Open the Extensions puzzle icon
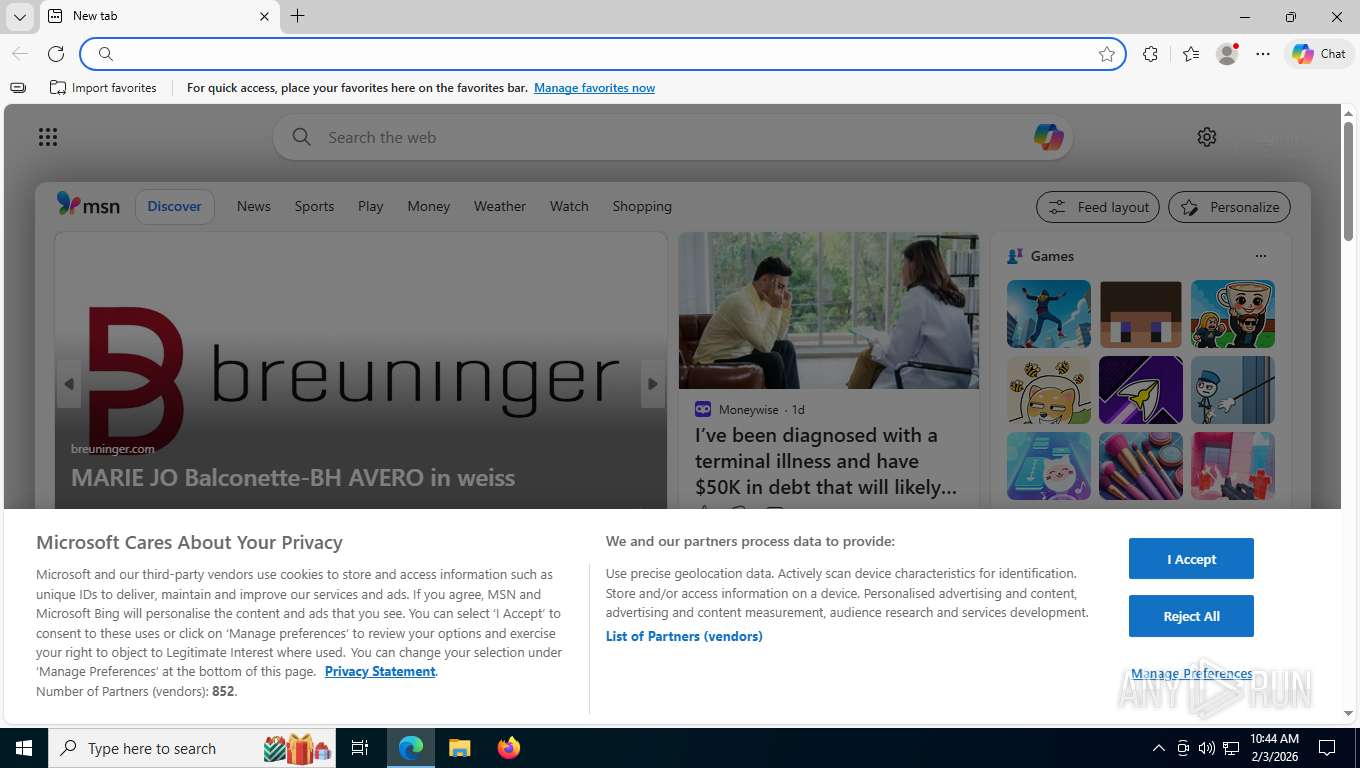Viewport: 1360px width, 768px height. coord(1150,54)
